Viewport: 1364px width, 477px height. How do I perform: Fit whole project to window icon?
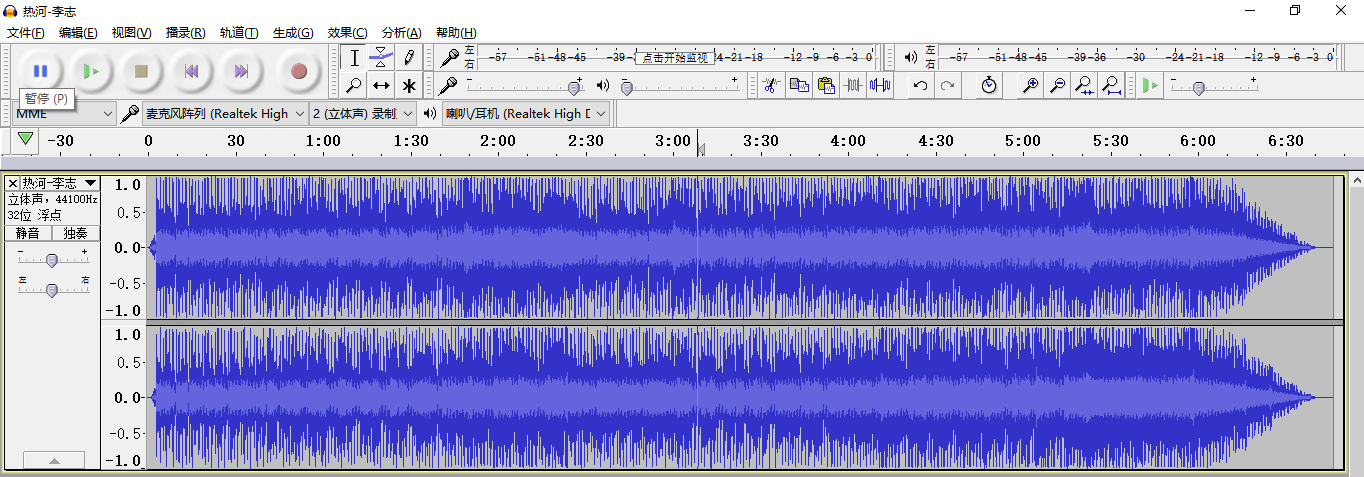coord(1111,85)
